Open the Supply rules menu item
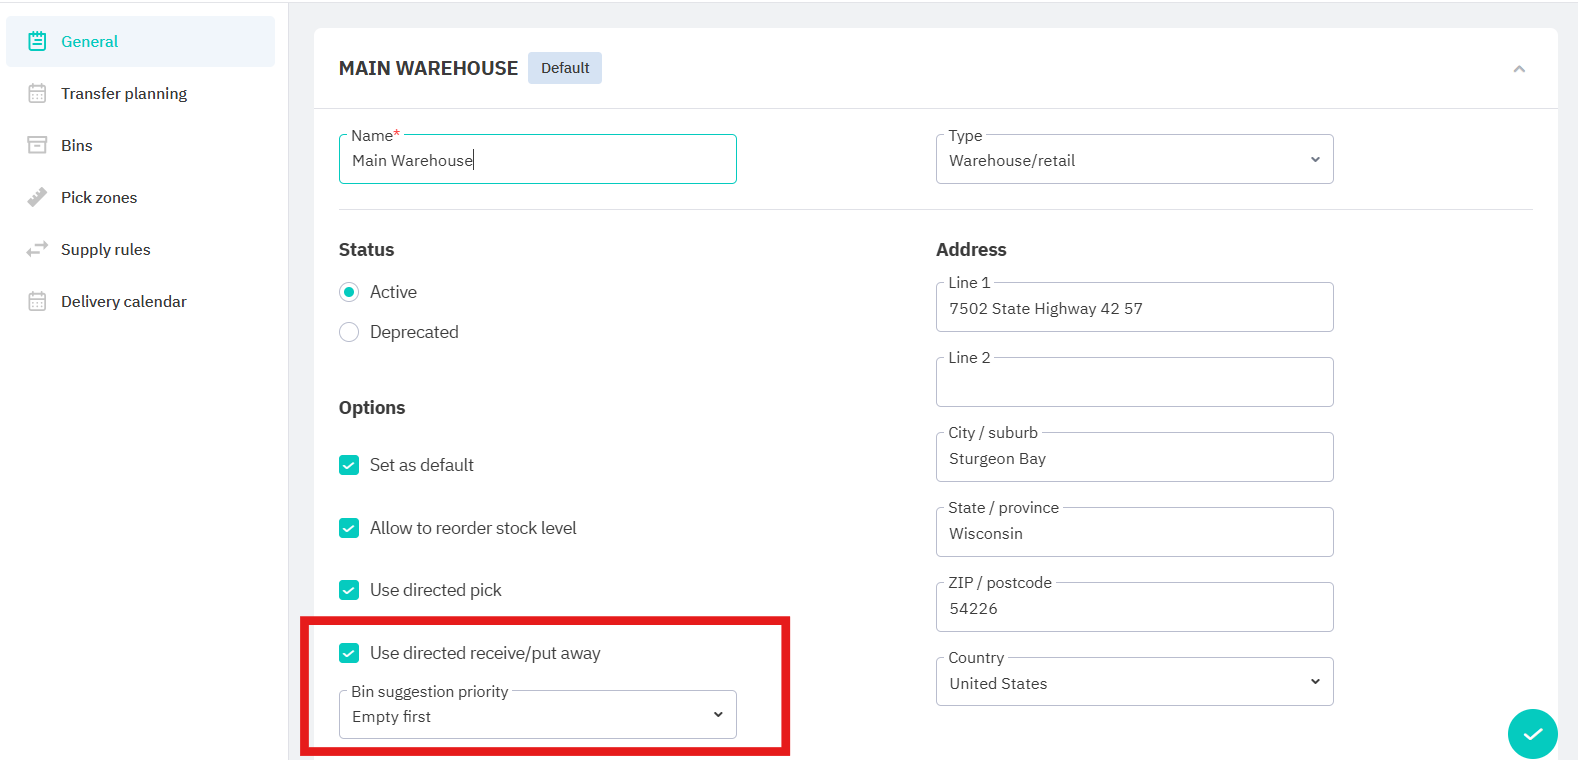 point(105,249)
